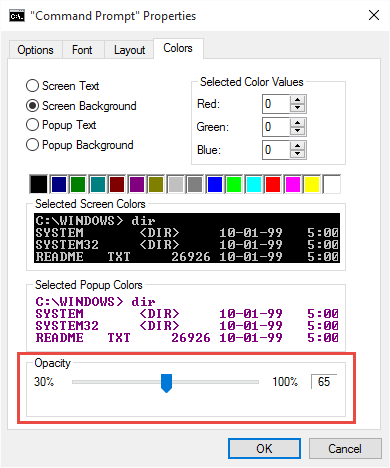Pick the bright green color swatch

click(234, 184)
